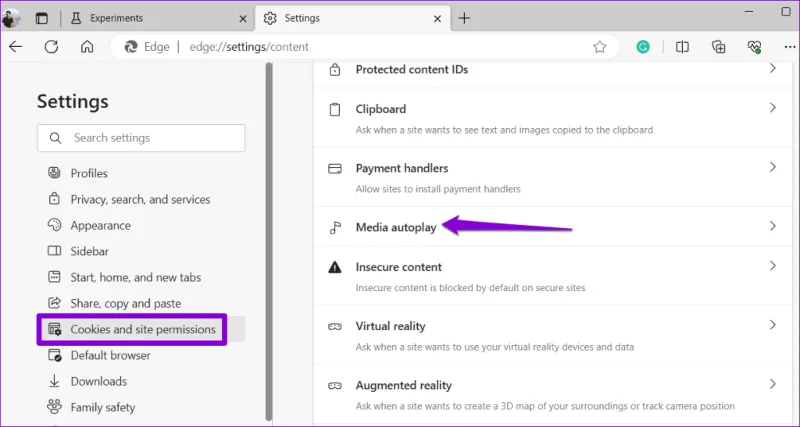
Task: Click the Downloads arrow icon
Action: tap(54, 381)
